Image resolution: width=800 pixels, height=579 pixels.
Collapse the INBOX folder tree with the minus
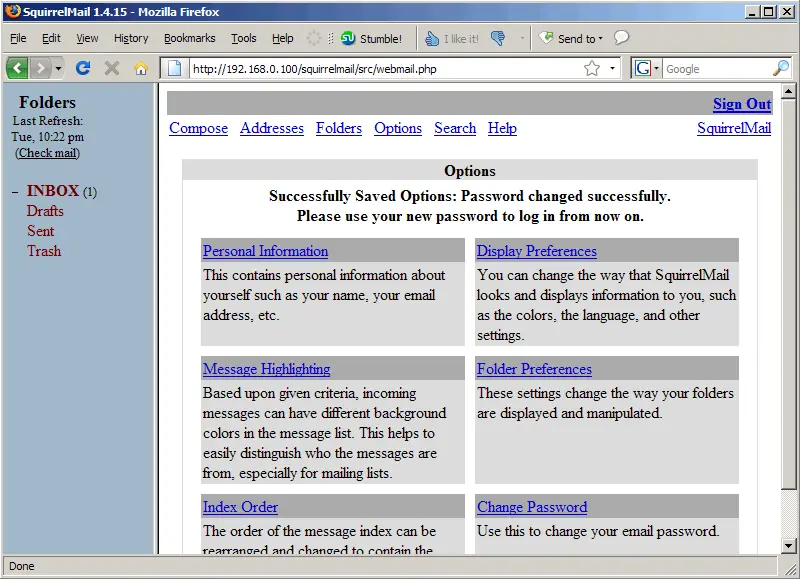point(15,192)
